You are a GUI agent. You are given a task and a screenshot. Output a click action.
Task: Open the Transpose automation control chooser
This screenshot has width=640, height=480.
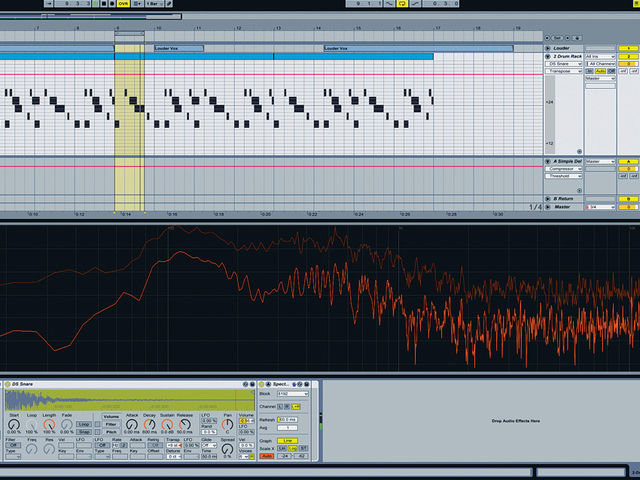(x=564, y=71)
